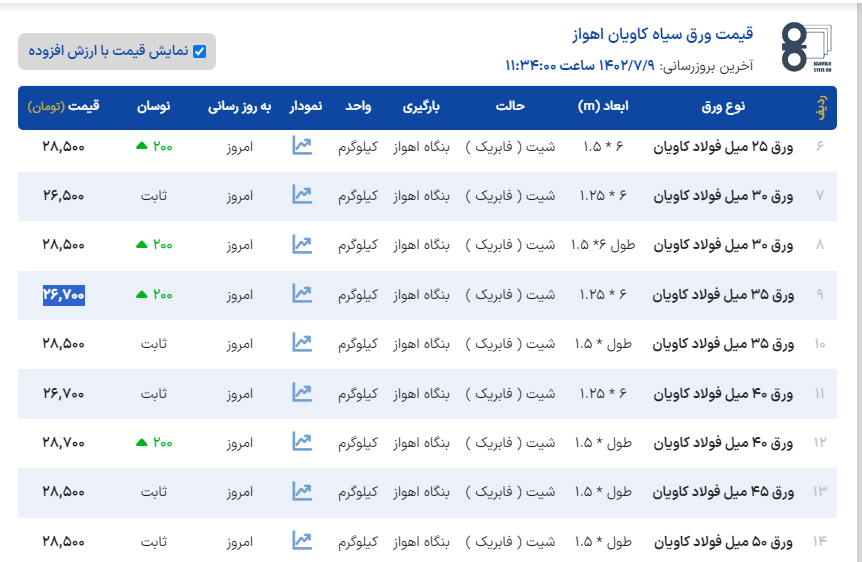
Task: Click the نوع ورق column header
Action: click(x=723, y=106)
